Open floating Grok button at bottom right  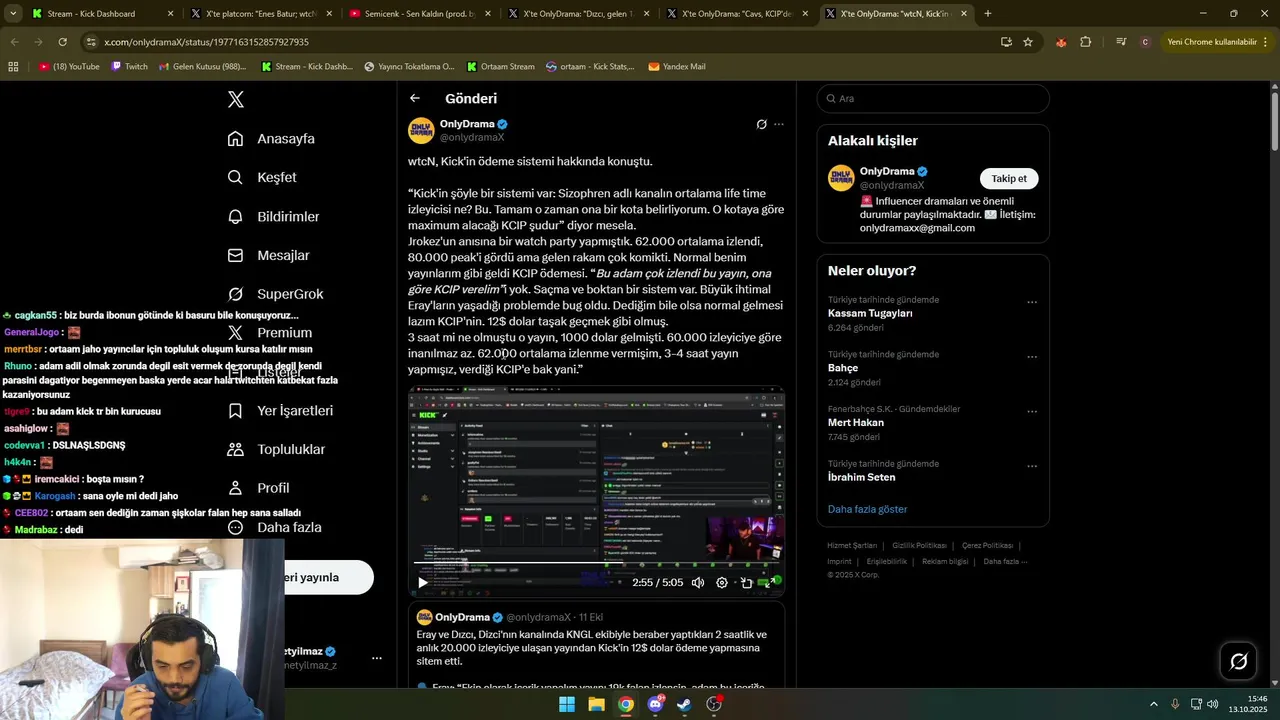[x=1238, y=661]
